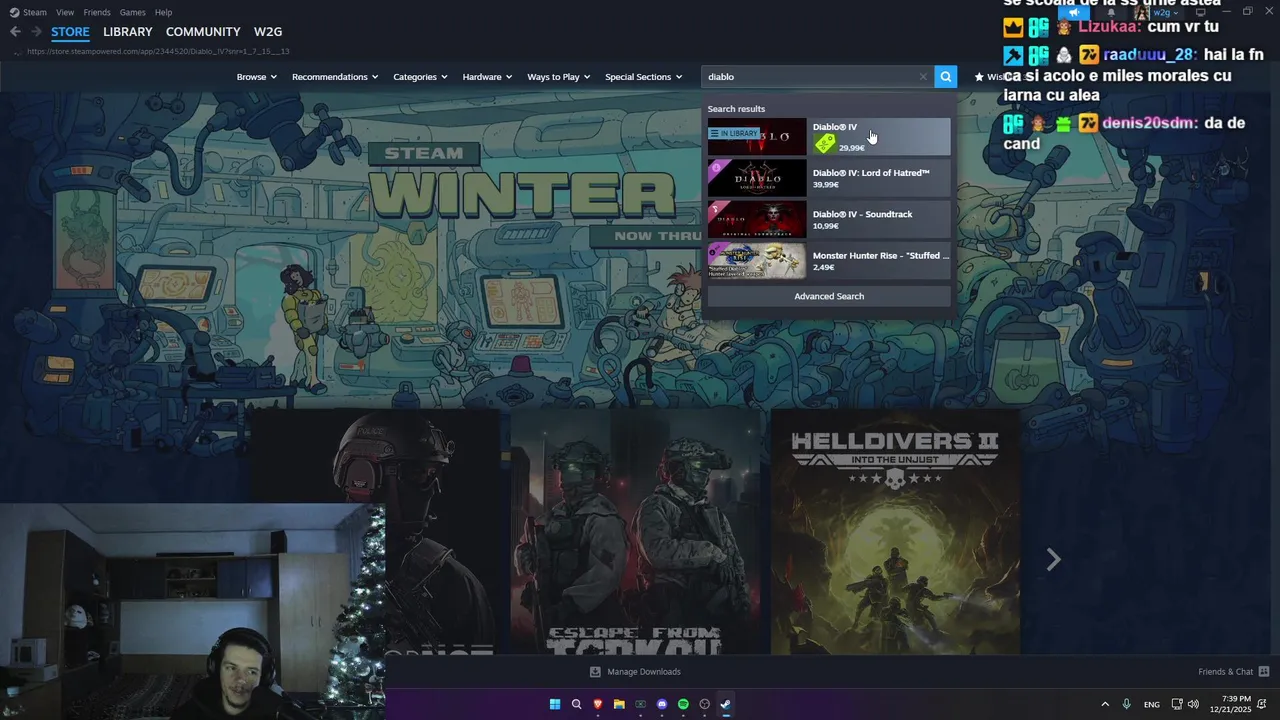The image size is (1280, 720).
Task: Click the Advanced Search button
Action: (829, 296)
